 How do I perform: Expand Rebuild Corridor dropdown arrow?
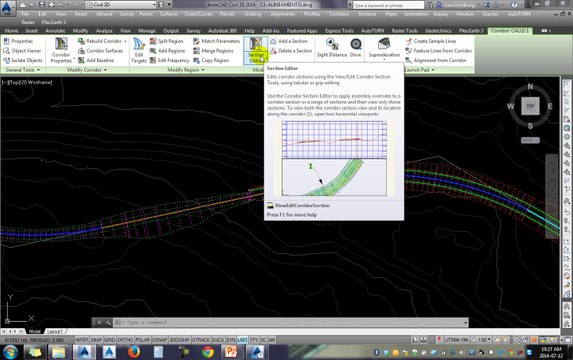(x=125, y=41)
